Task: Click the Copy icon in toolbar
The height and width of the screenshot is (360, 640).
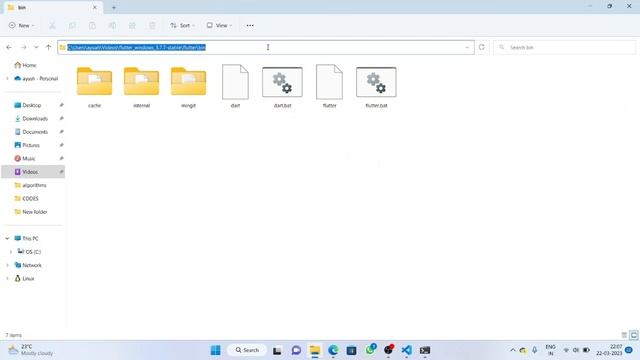Action: 72,25
